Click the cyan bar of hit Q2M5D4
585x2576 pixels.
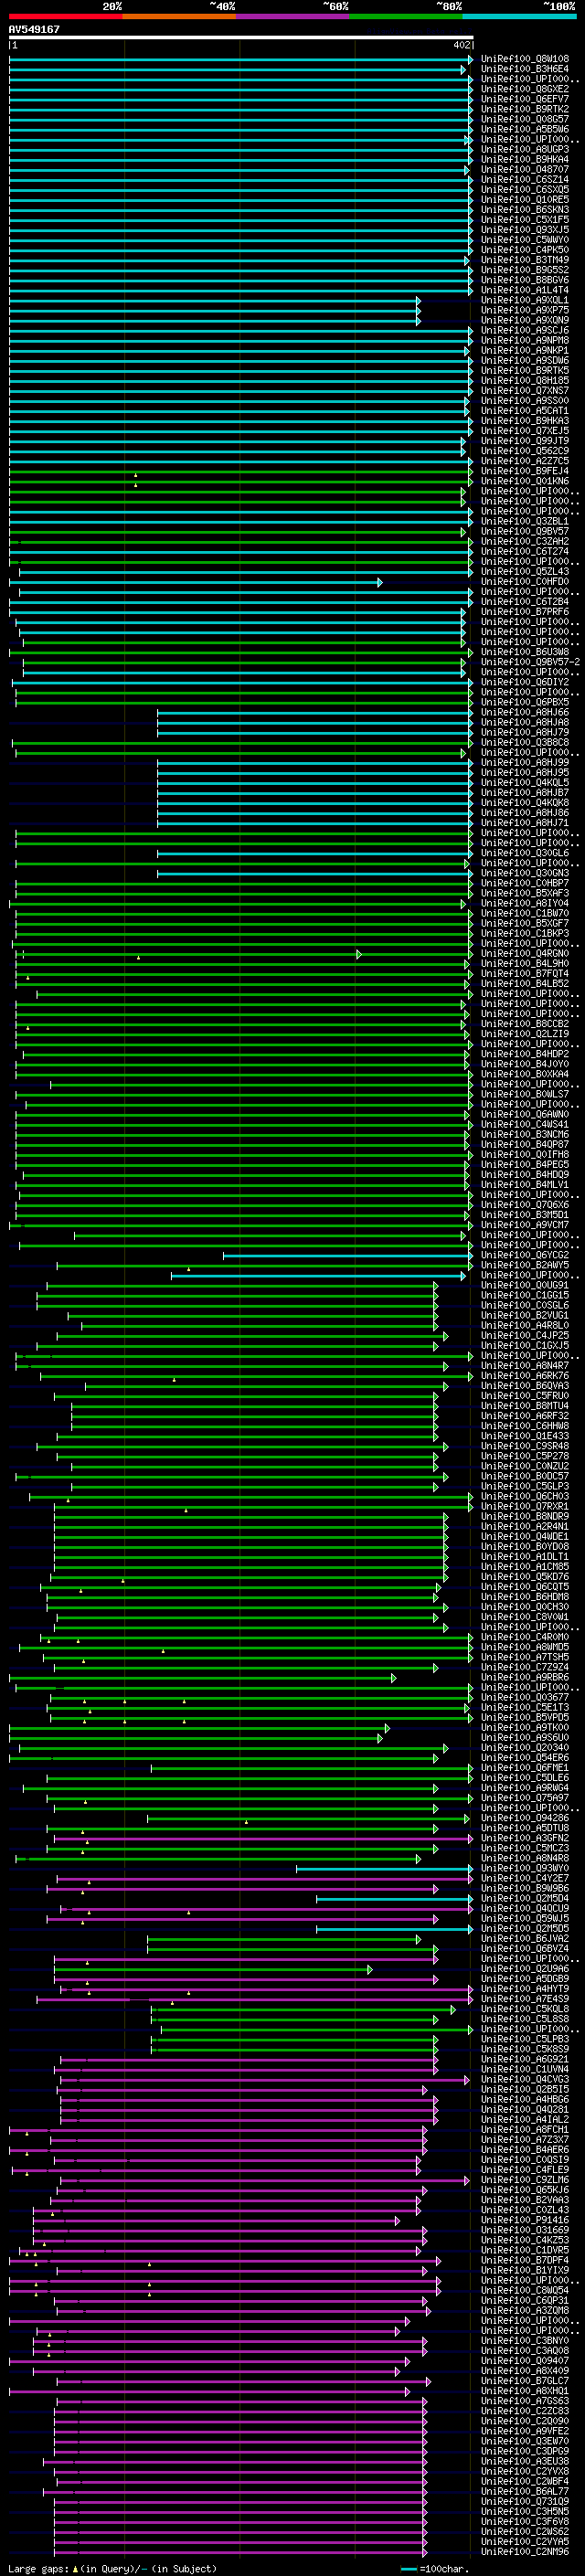click(x=394, y=1898)
